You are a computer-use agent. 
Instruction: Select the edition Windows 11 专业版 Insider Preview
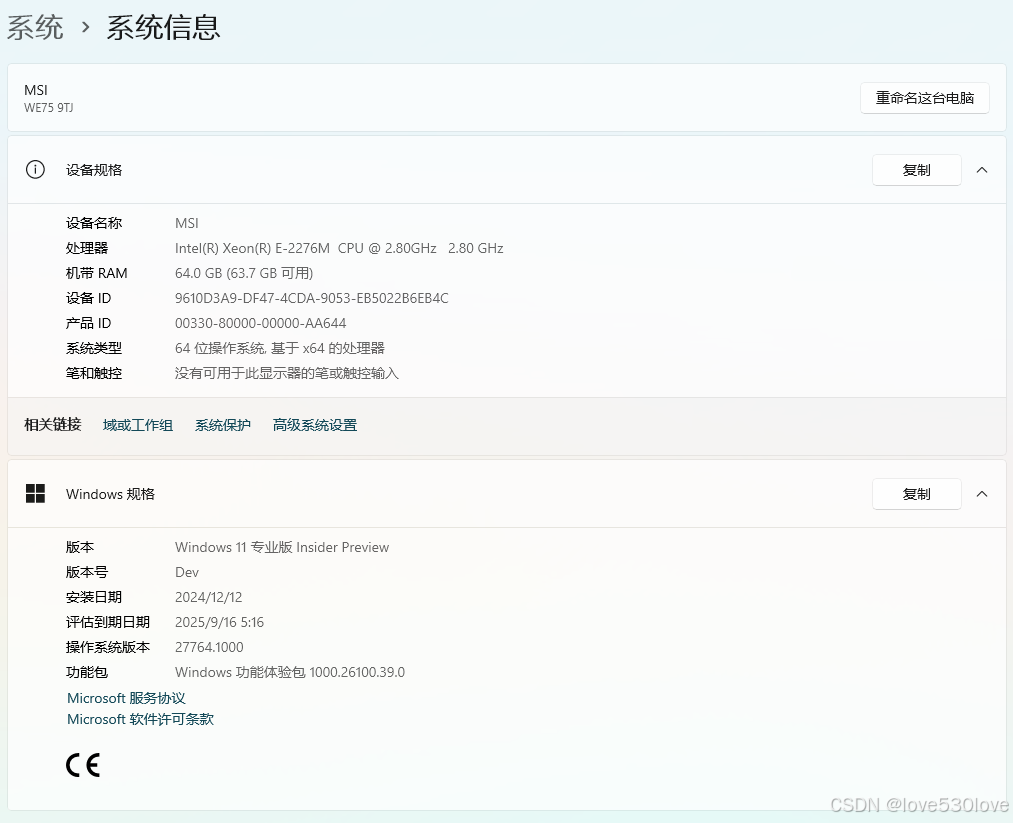(282, 547)
